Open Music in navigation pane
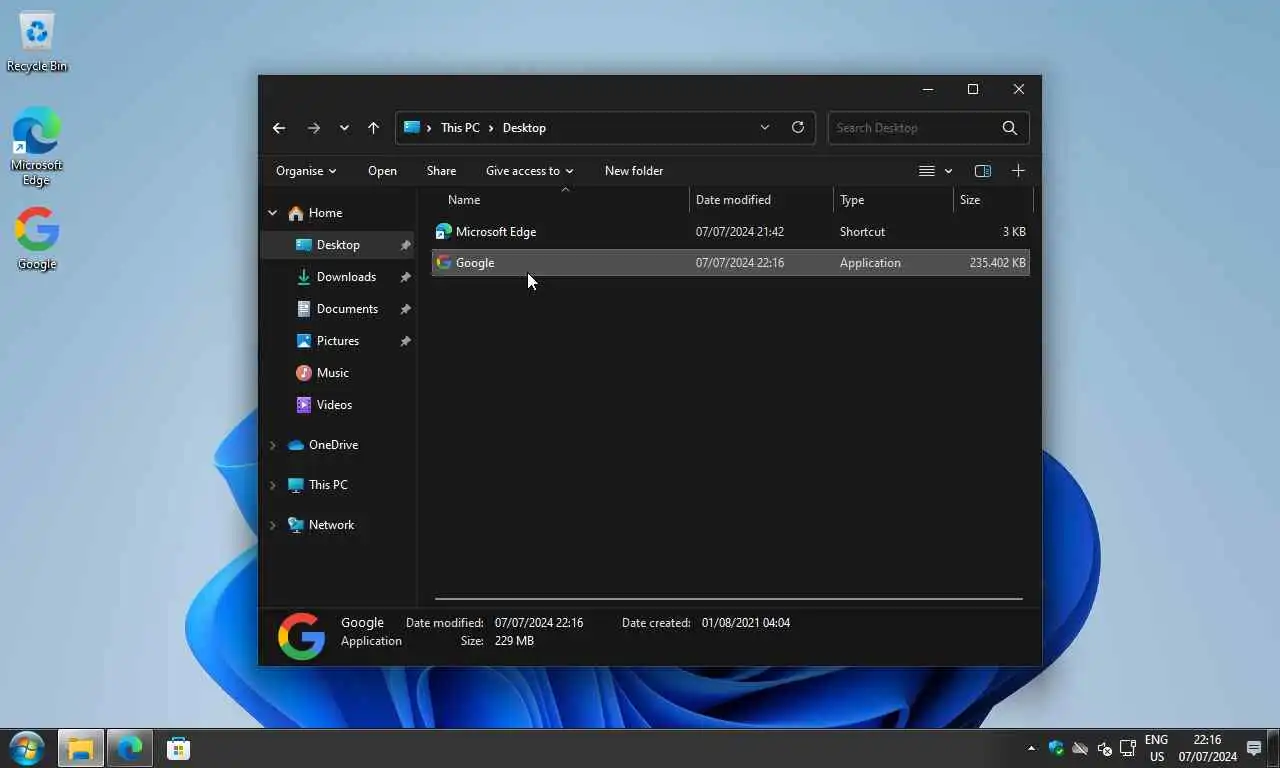Image resolution: width=1280 pixels, height=768 pixels. pyautogui.click(x=332, y=373)
